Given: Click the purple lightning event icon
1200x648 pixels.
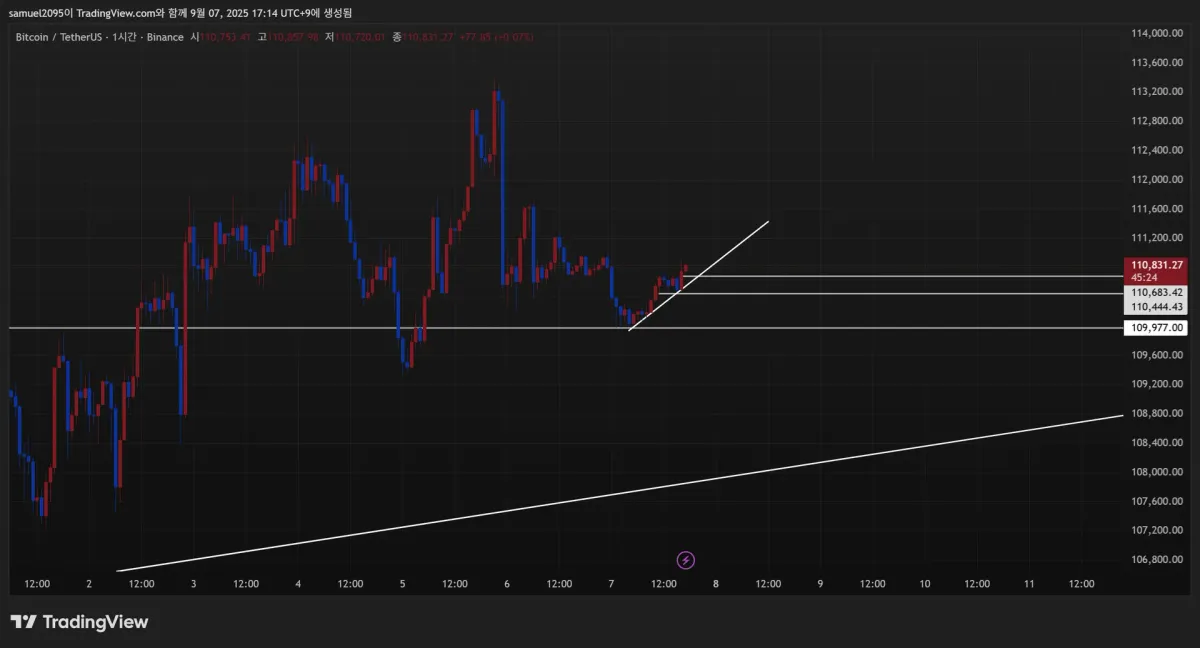Looking at the screenshot, I should 686,560.
